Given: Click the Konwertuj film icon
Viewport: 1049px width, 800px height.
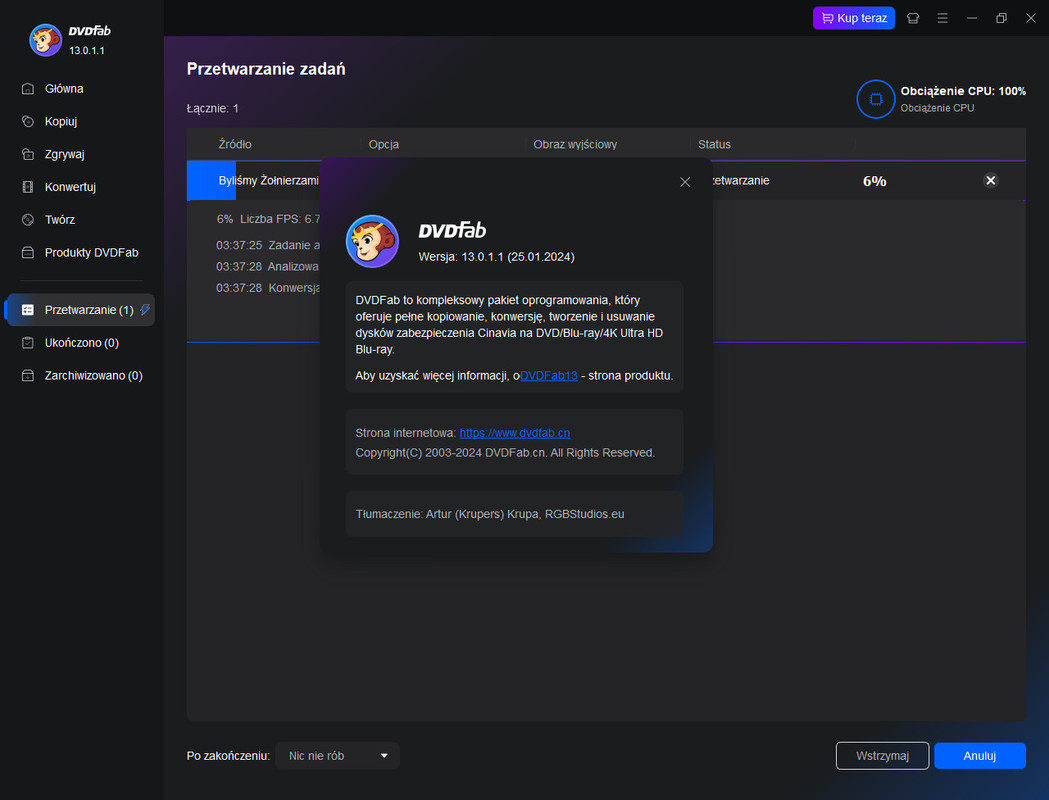Looking at the screenshot, I should pyautogui.click(x=27, y=187).
